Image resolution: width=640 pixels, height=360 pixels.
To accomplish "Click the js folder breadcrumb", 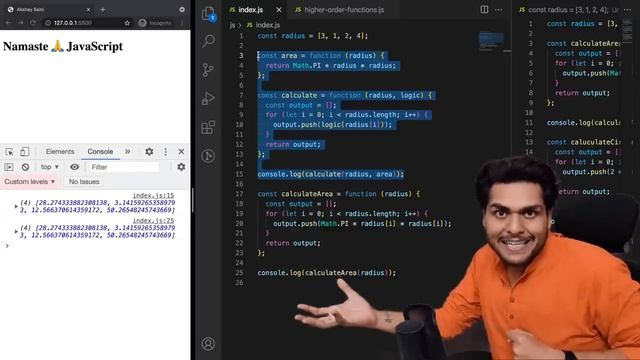I will [x=232, y=25].
